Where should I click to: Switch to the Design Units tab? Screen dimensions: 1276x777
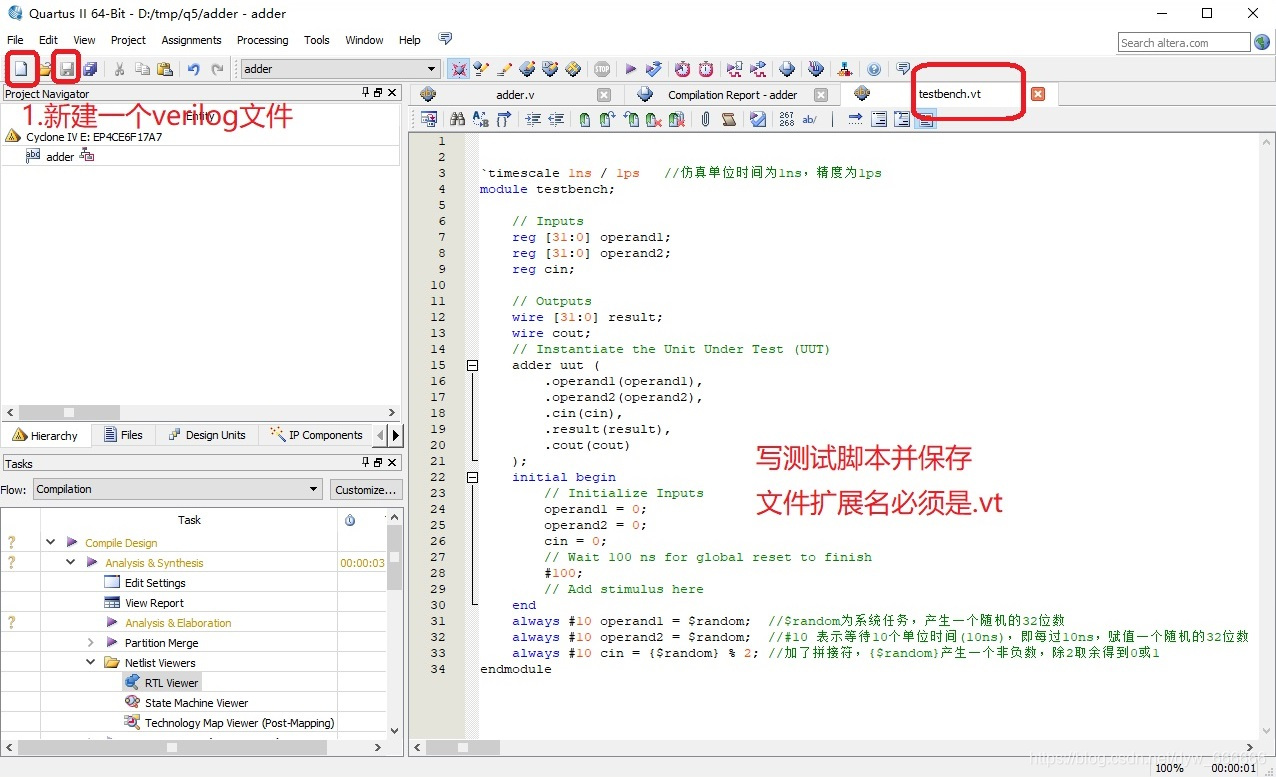[207, 435]
